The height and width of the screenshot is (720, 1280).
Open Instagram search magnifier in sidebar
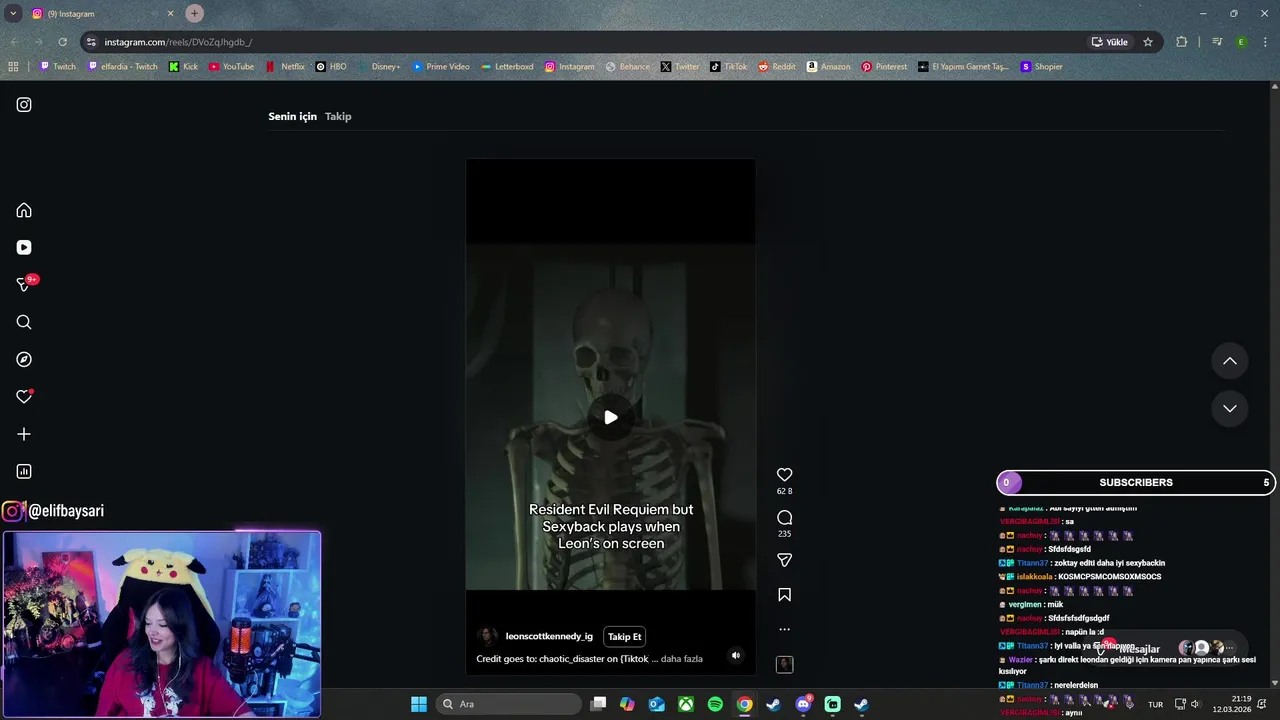pos(24,322)
